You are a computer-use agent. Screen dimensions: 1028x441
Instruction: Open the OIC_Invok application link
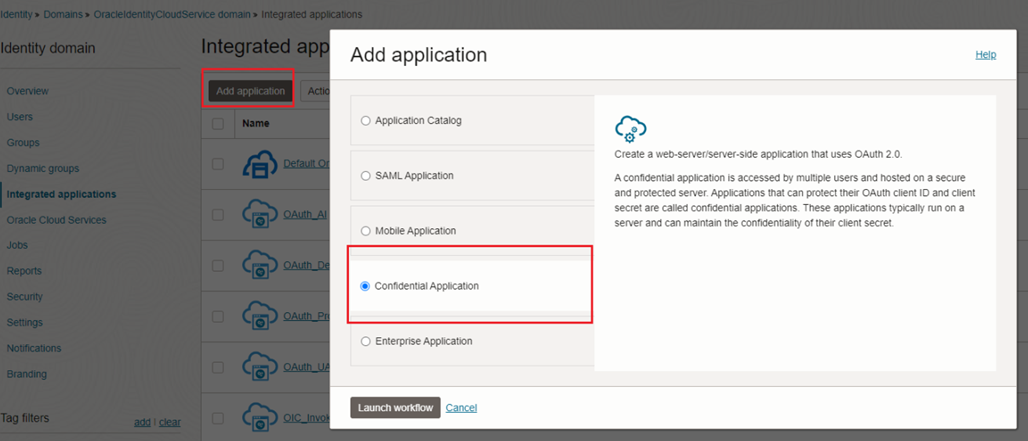point(306,417)
